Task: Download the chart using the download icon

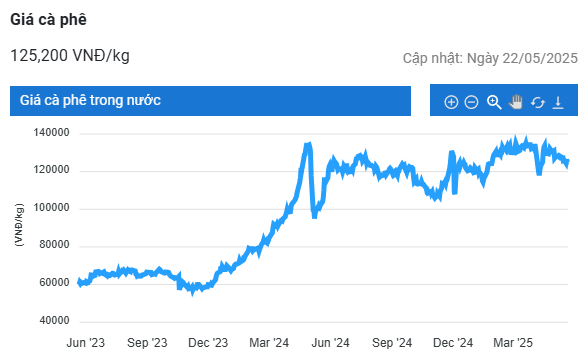Action: (x=558, y=102)
